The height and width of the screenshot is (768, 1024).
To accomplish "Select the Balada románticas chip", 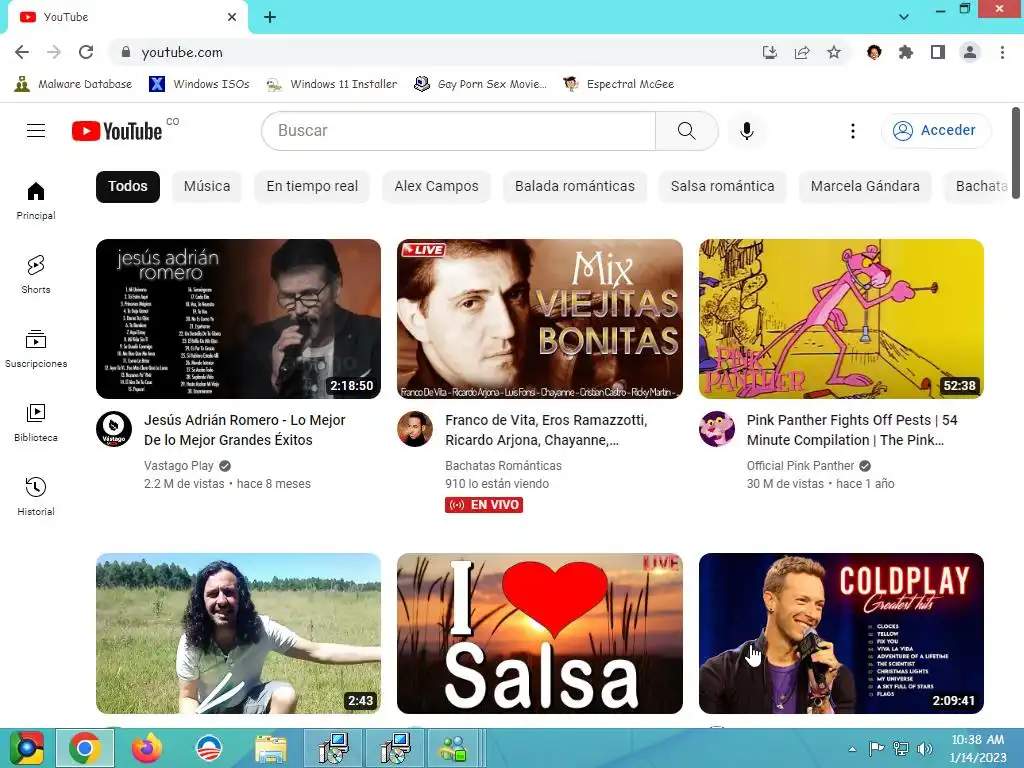I will point(575,186).
